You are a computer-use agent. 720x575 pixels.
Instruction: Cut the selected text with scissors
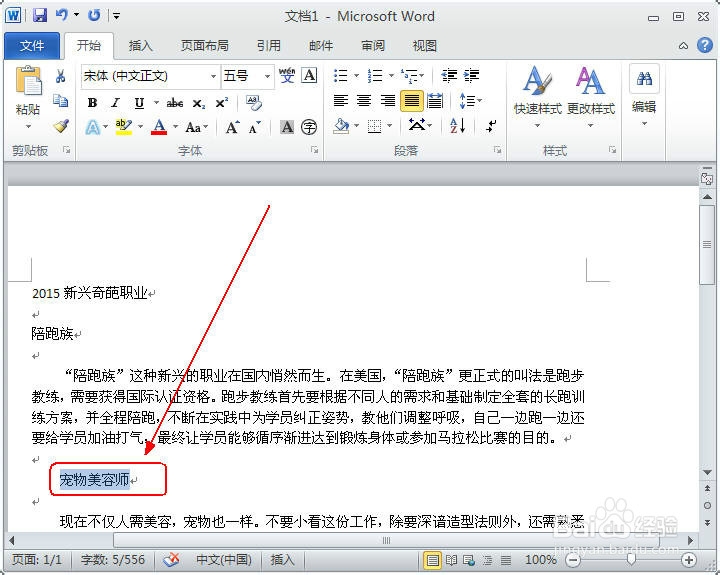(61, 76)
